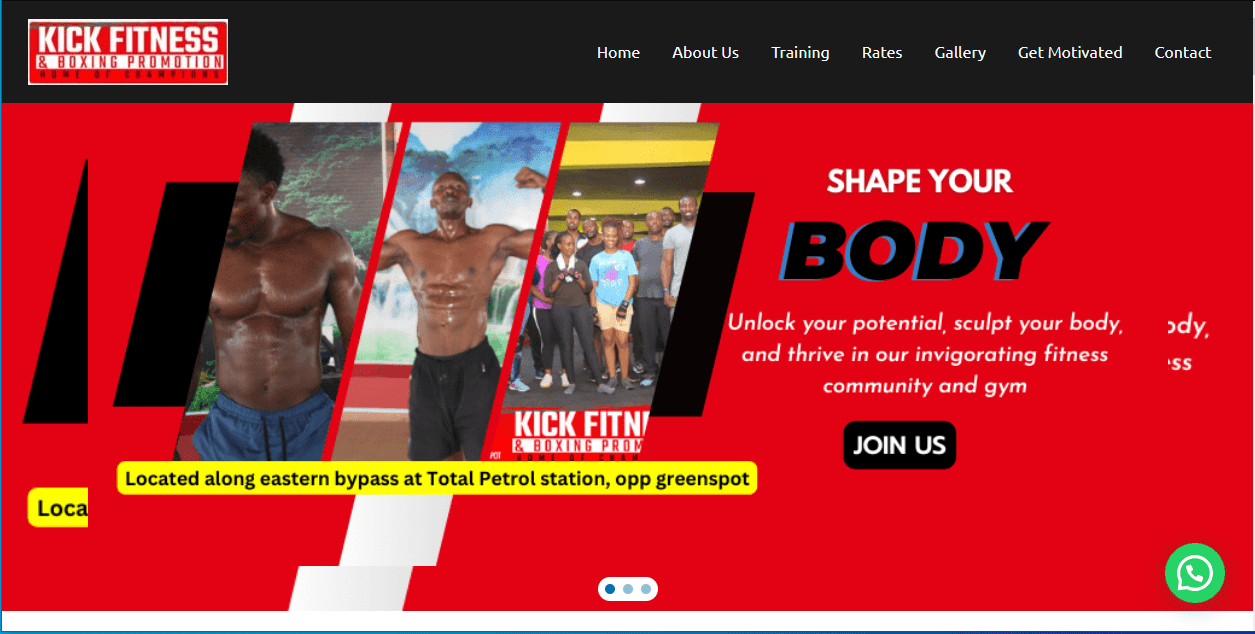Image resolution: width=1255 pixels, height=634 pixels.
Task: Open the Gallery page
Action: click(960, 52)
